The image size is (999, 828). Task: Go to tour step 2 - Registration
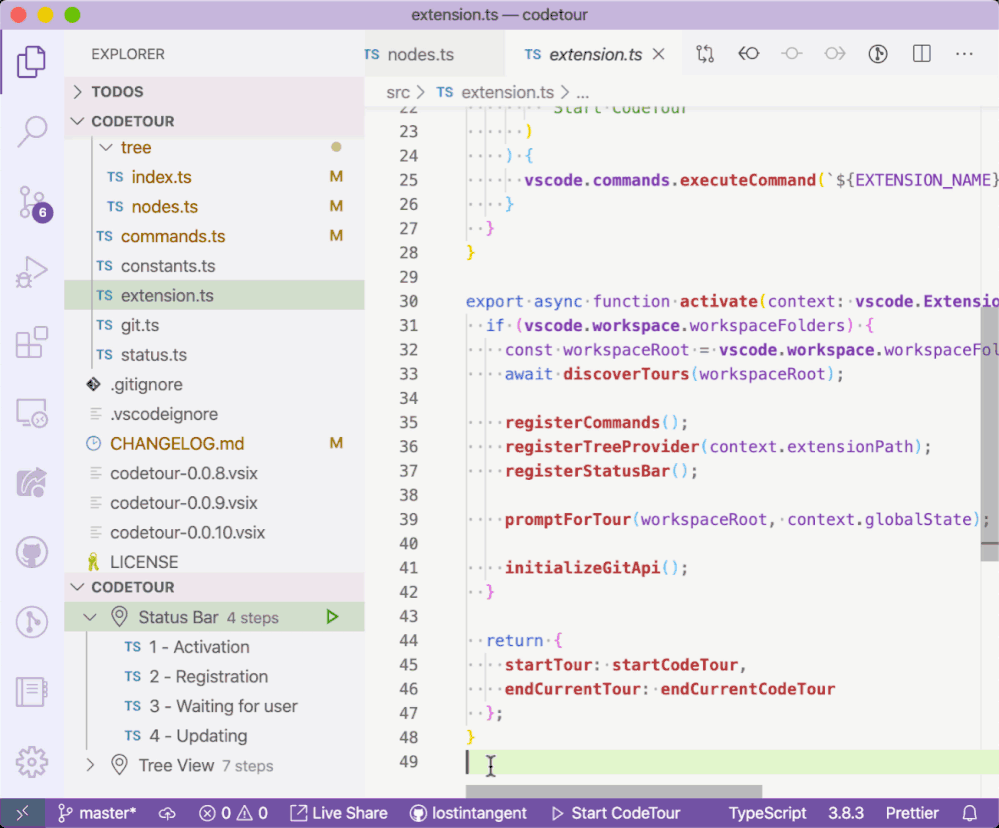point(214,676)
